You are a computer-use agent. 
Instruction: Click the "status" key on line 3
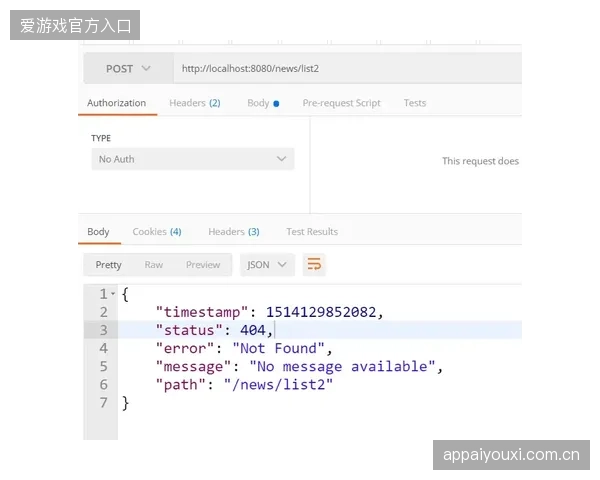click(x=189, y=330)
